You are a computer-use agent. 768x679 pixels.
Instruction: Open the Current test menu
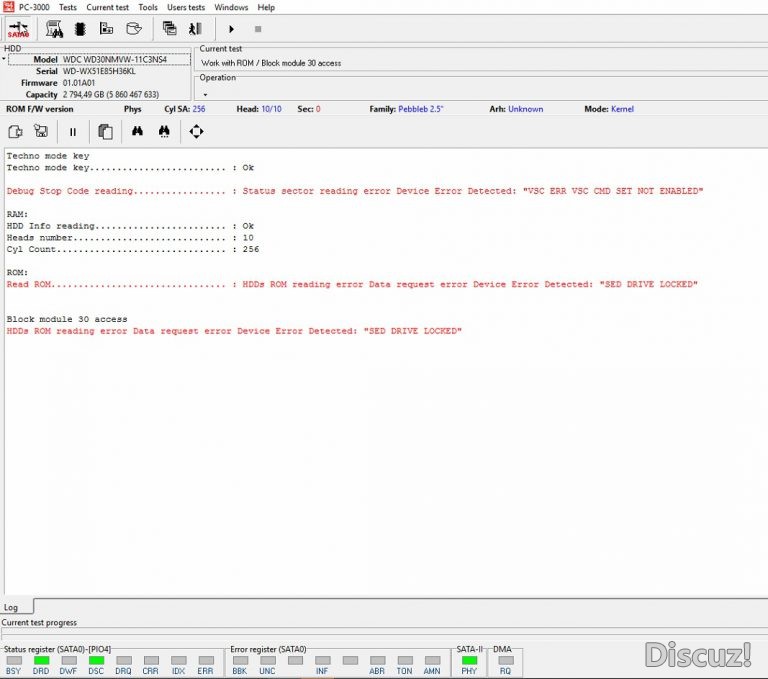point(107,7)
